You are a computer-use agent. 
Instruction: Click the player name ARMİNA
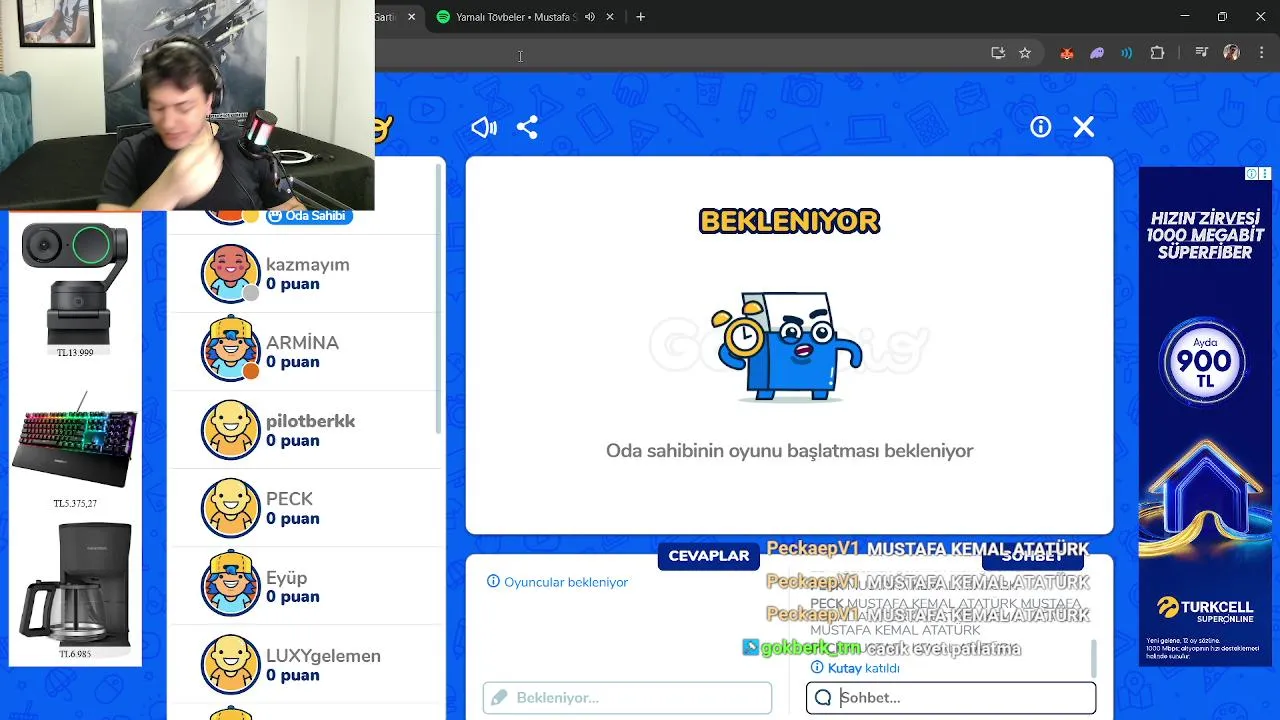tap(302, 343)
